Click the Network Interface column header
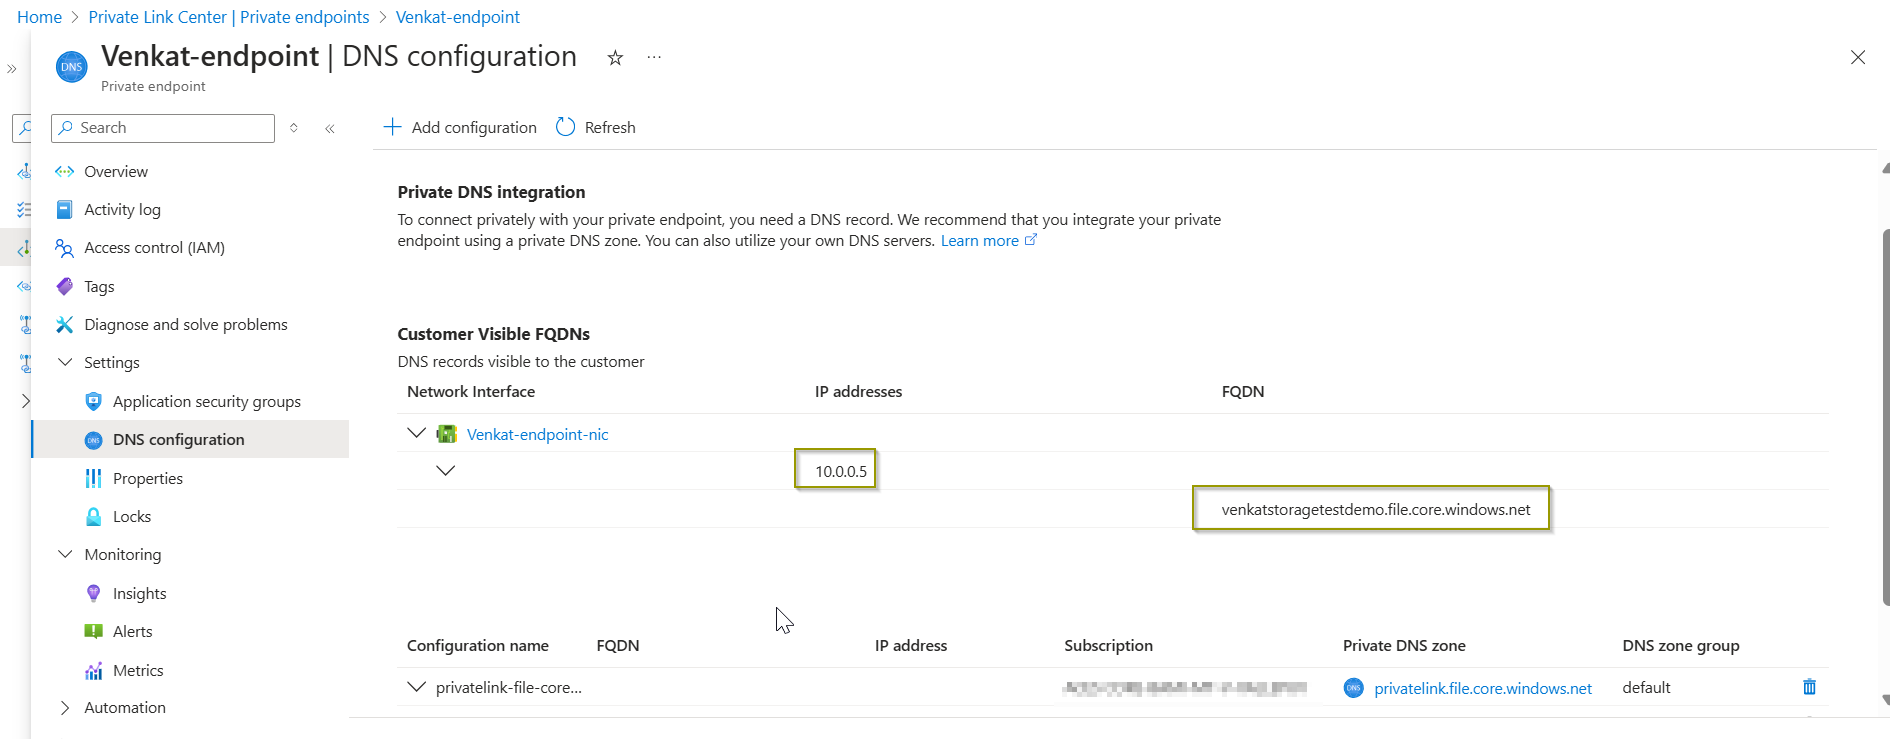The height and width of the screenshot is (739, 1890). pyautogui.click(x=471, y=392)
